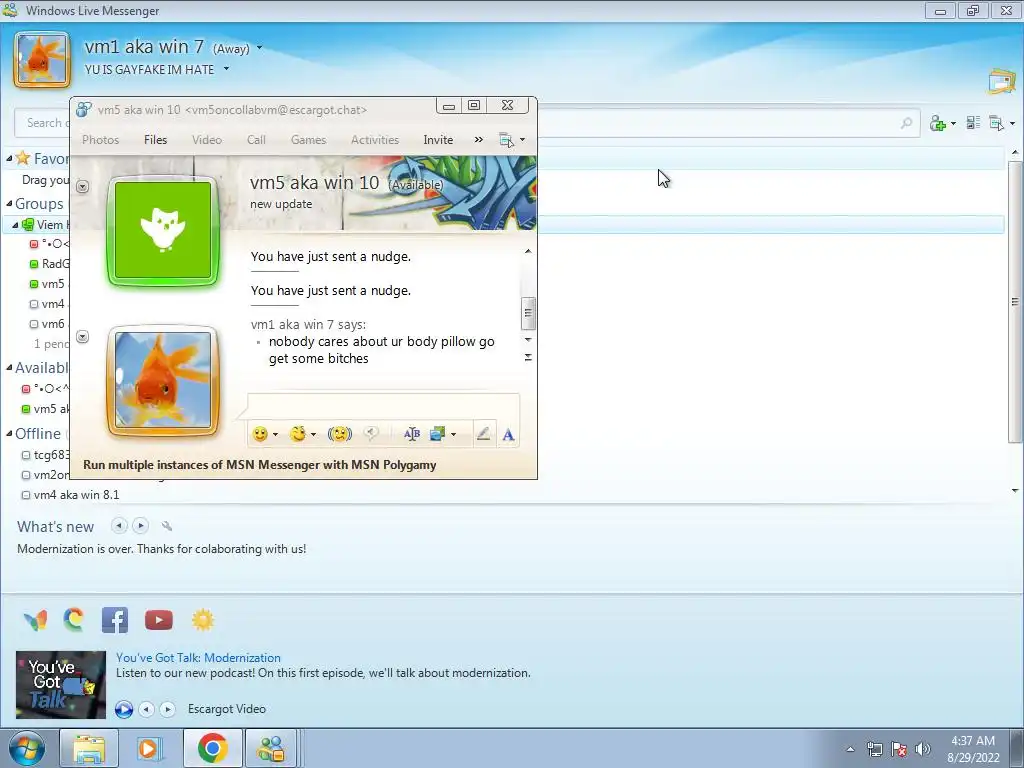Click the search magnifier icon in contact search

pos(906,123)
